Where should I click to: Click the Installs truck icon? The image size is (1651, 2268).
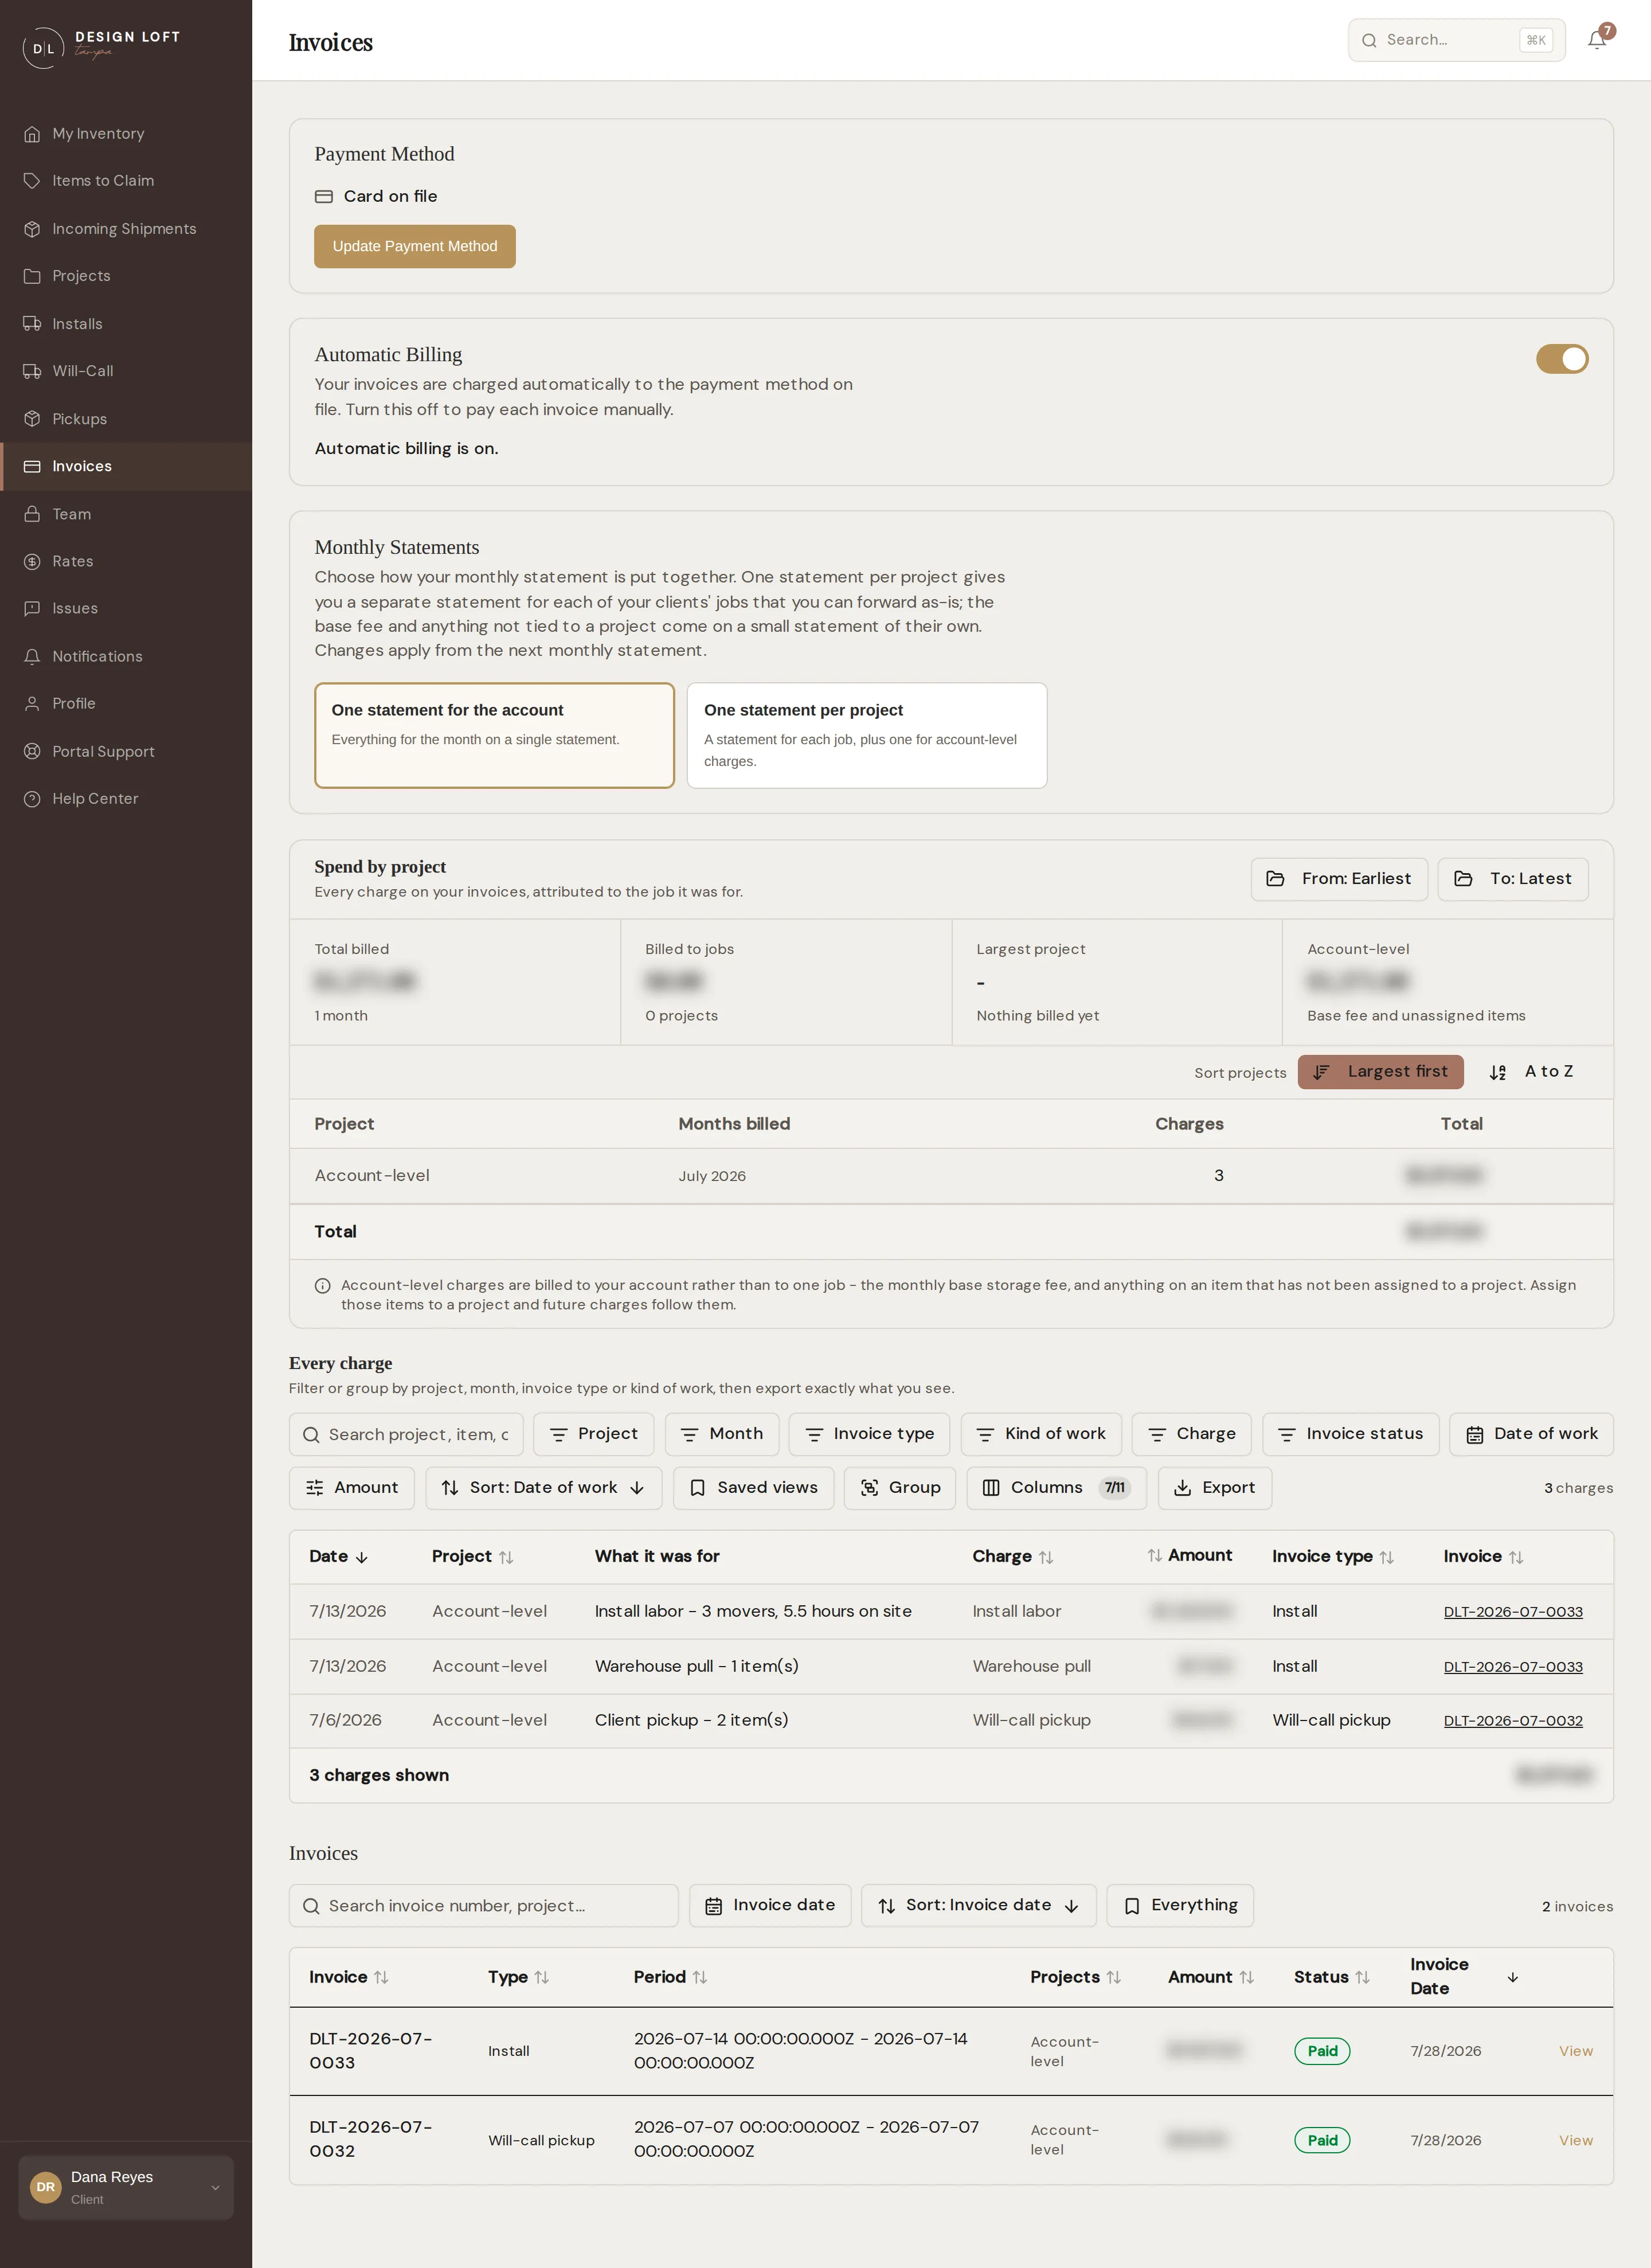32,324
